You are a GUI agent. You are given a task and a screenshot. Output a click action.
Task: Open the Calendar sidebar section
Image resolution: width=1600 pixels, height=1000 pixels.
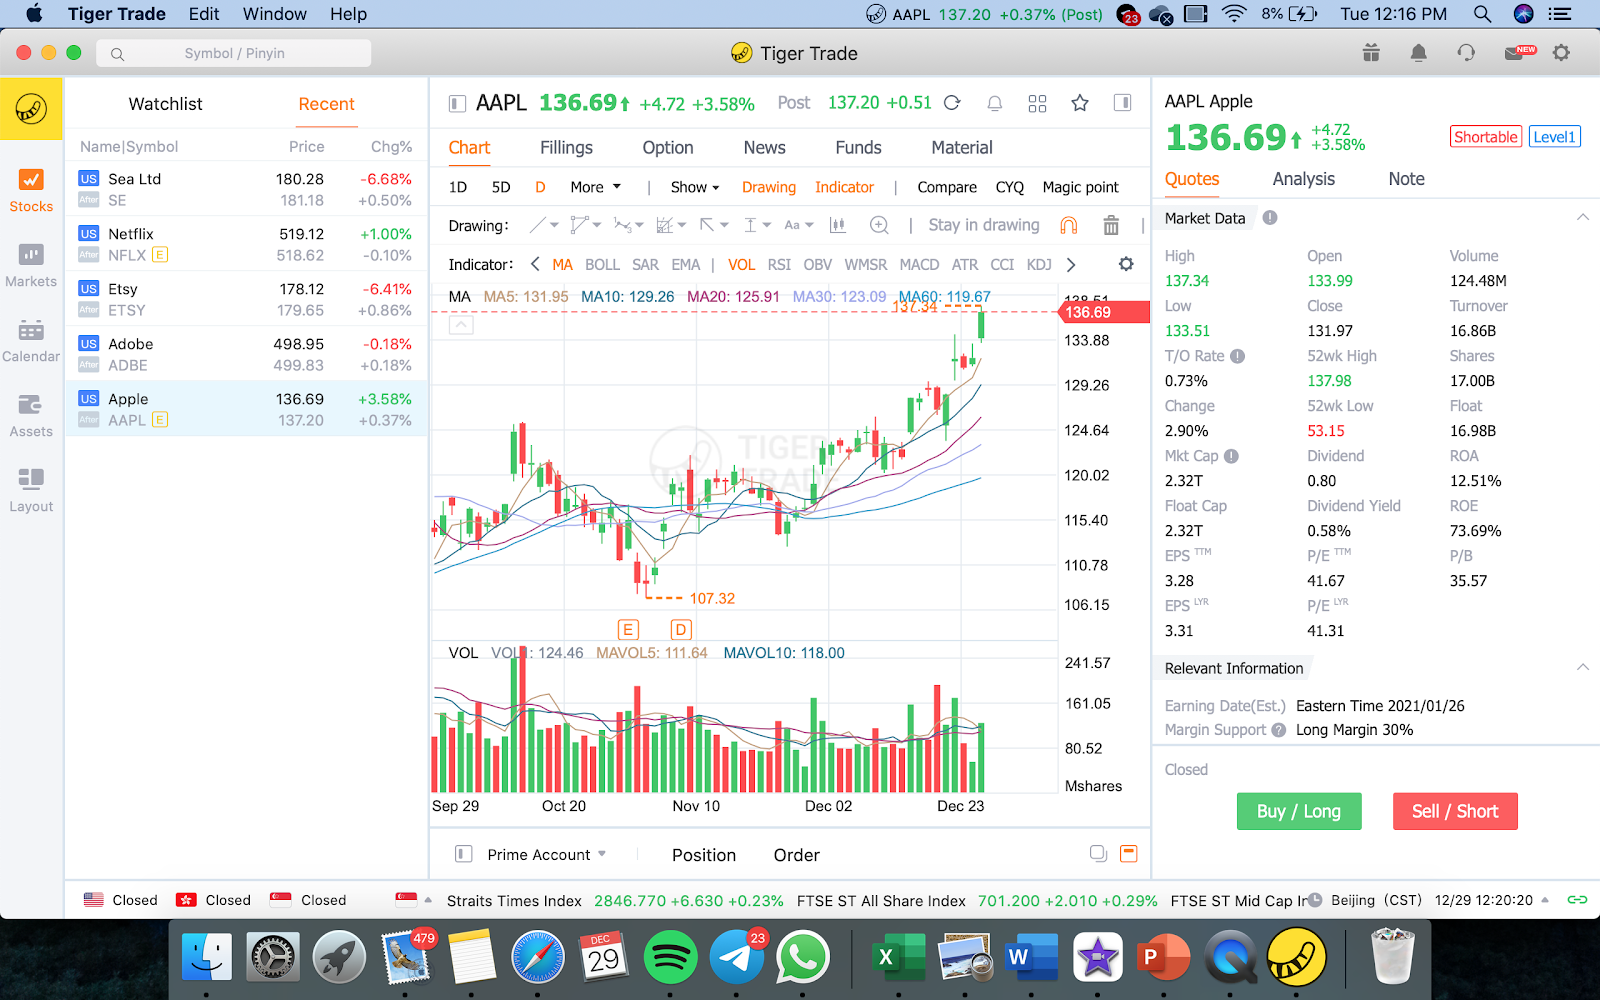(31, 340)
